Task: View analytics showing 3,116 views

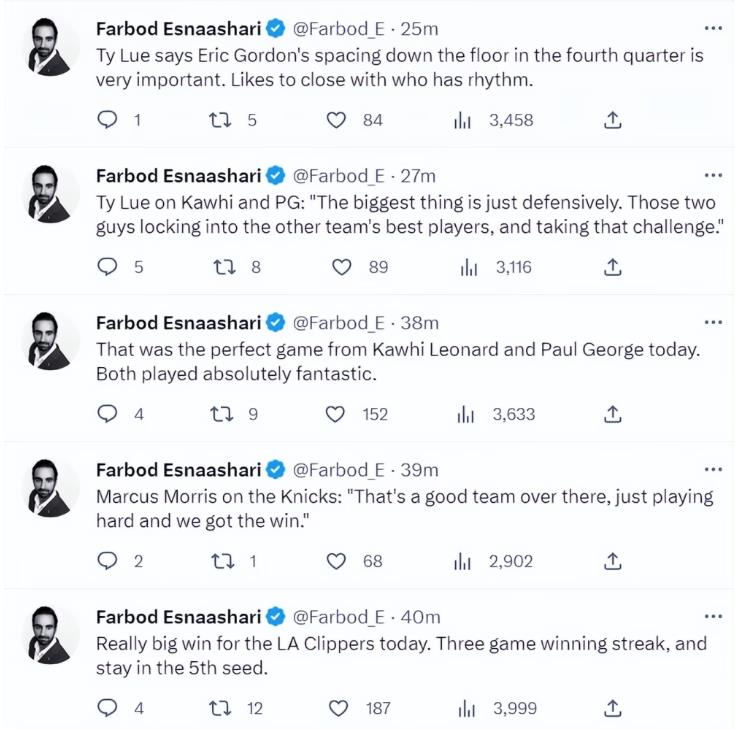Action: point(469,267)
